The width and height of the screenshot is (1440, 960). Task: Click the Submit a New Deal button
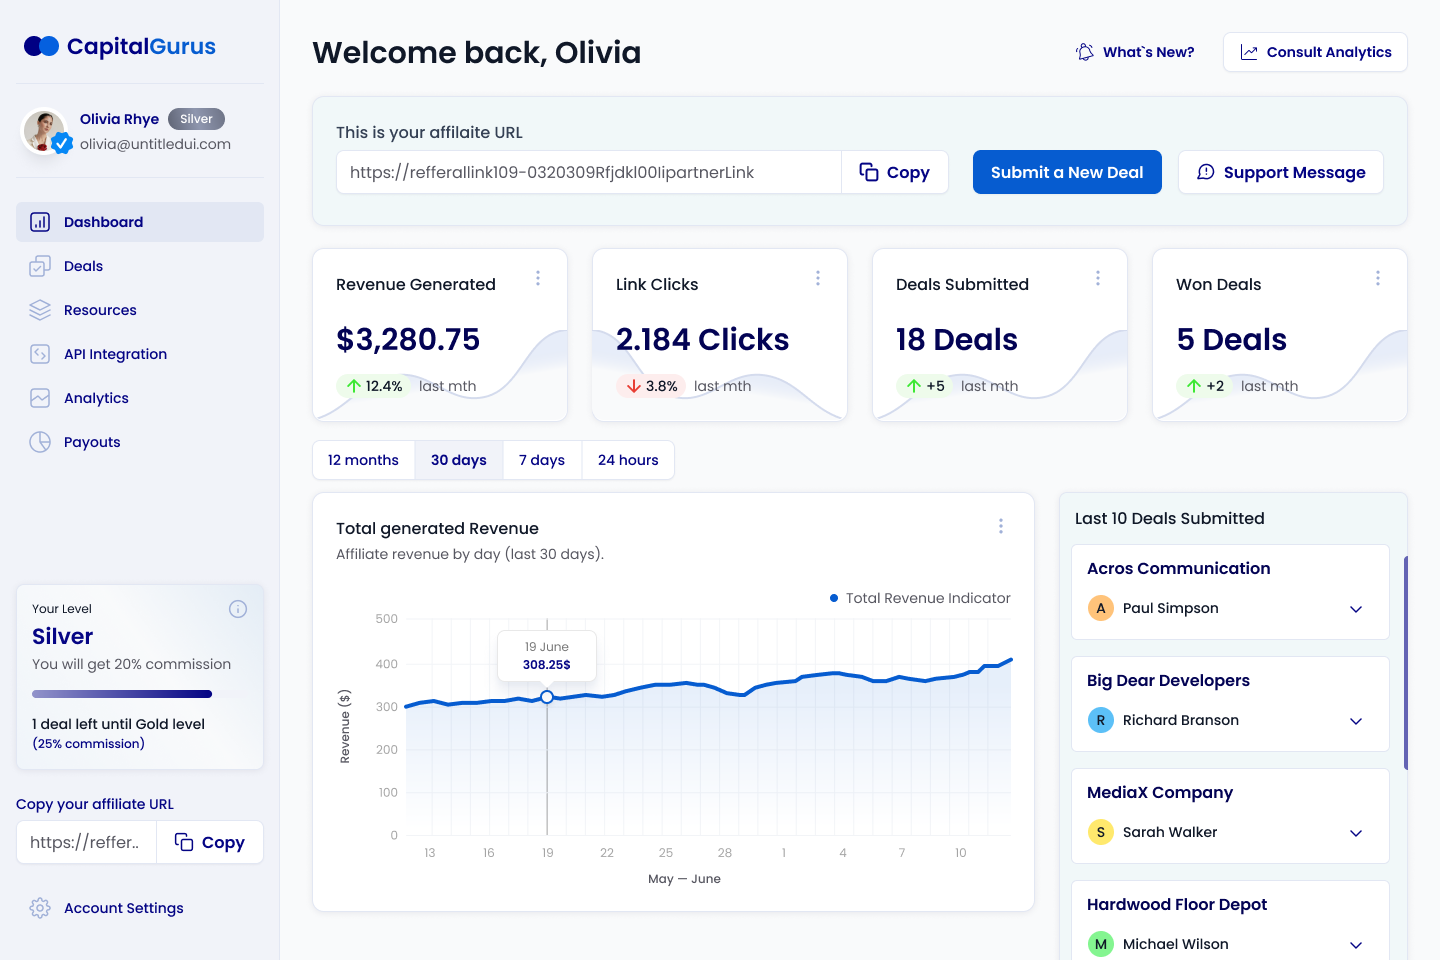pyautogui.click(x=1067, y=172)
